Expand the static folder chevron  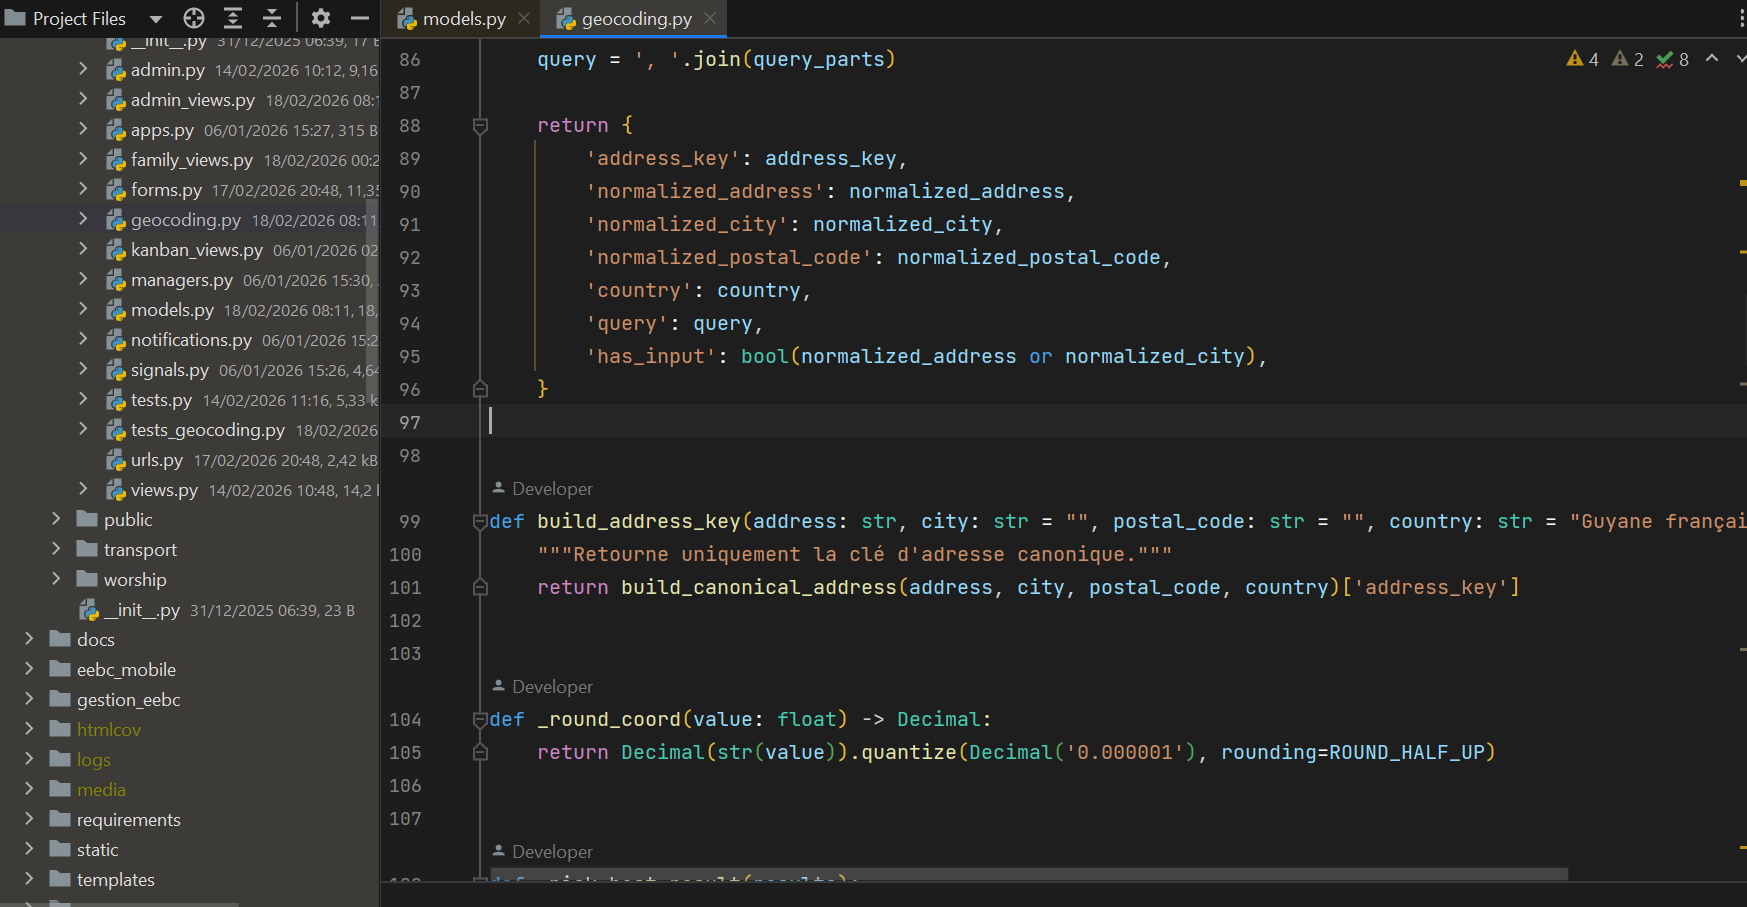click(x=29, y=849)
